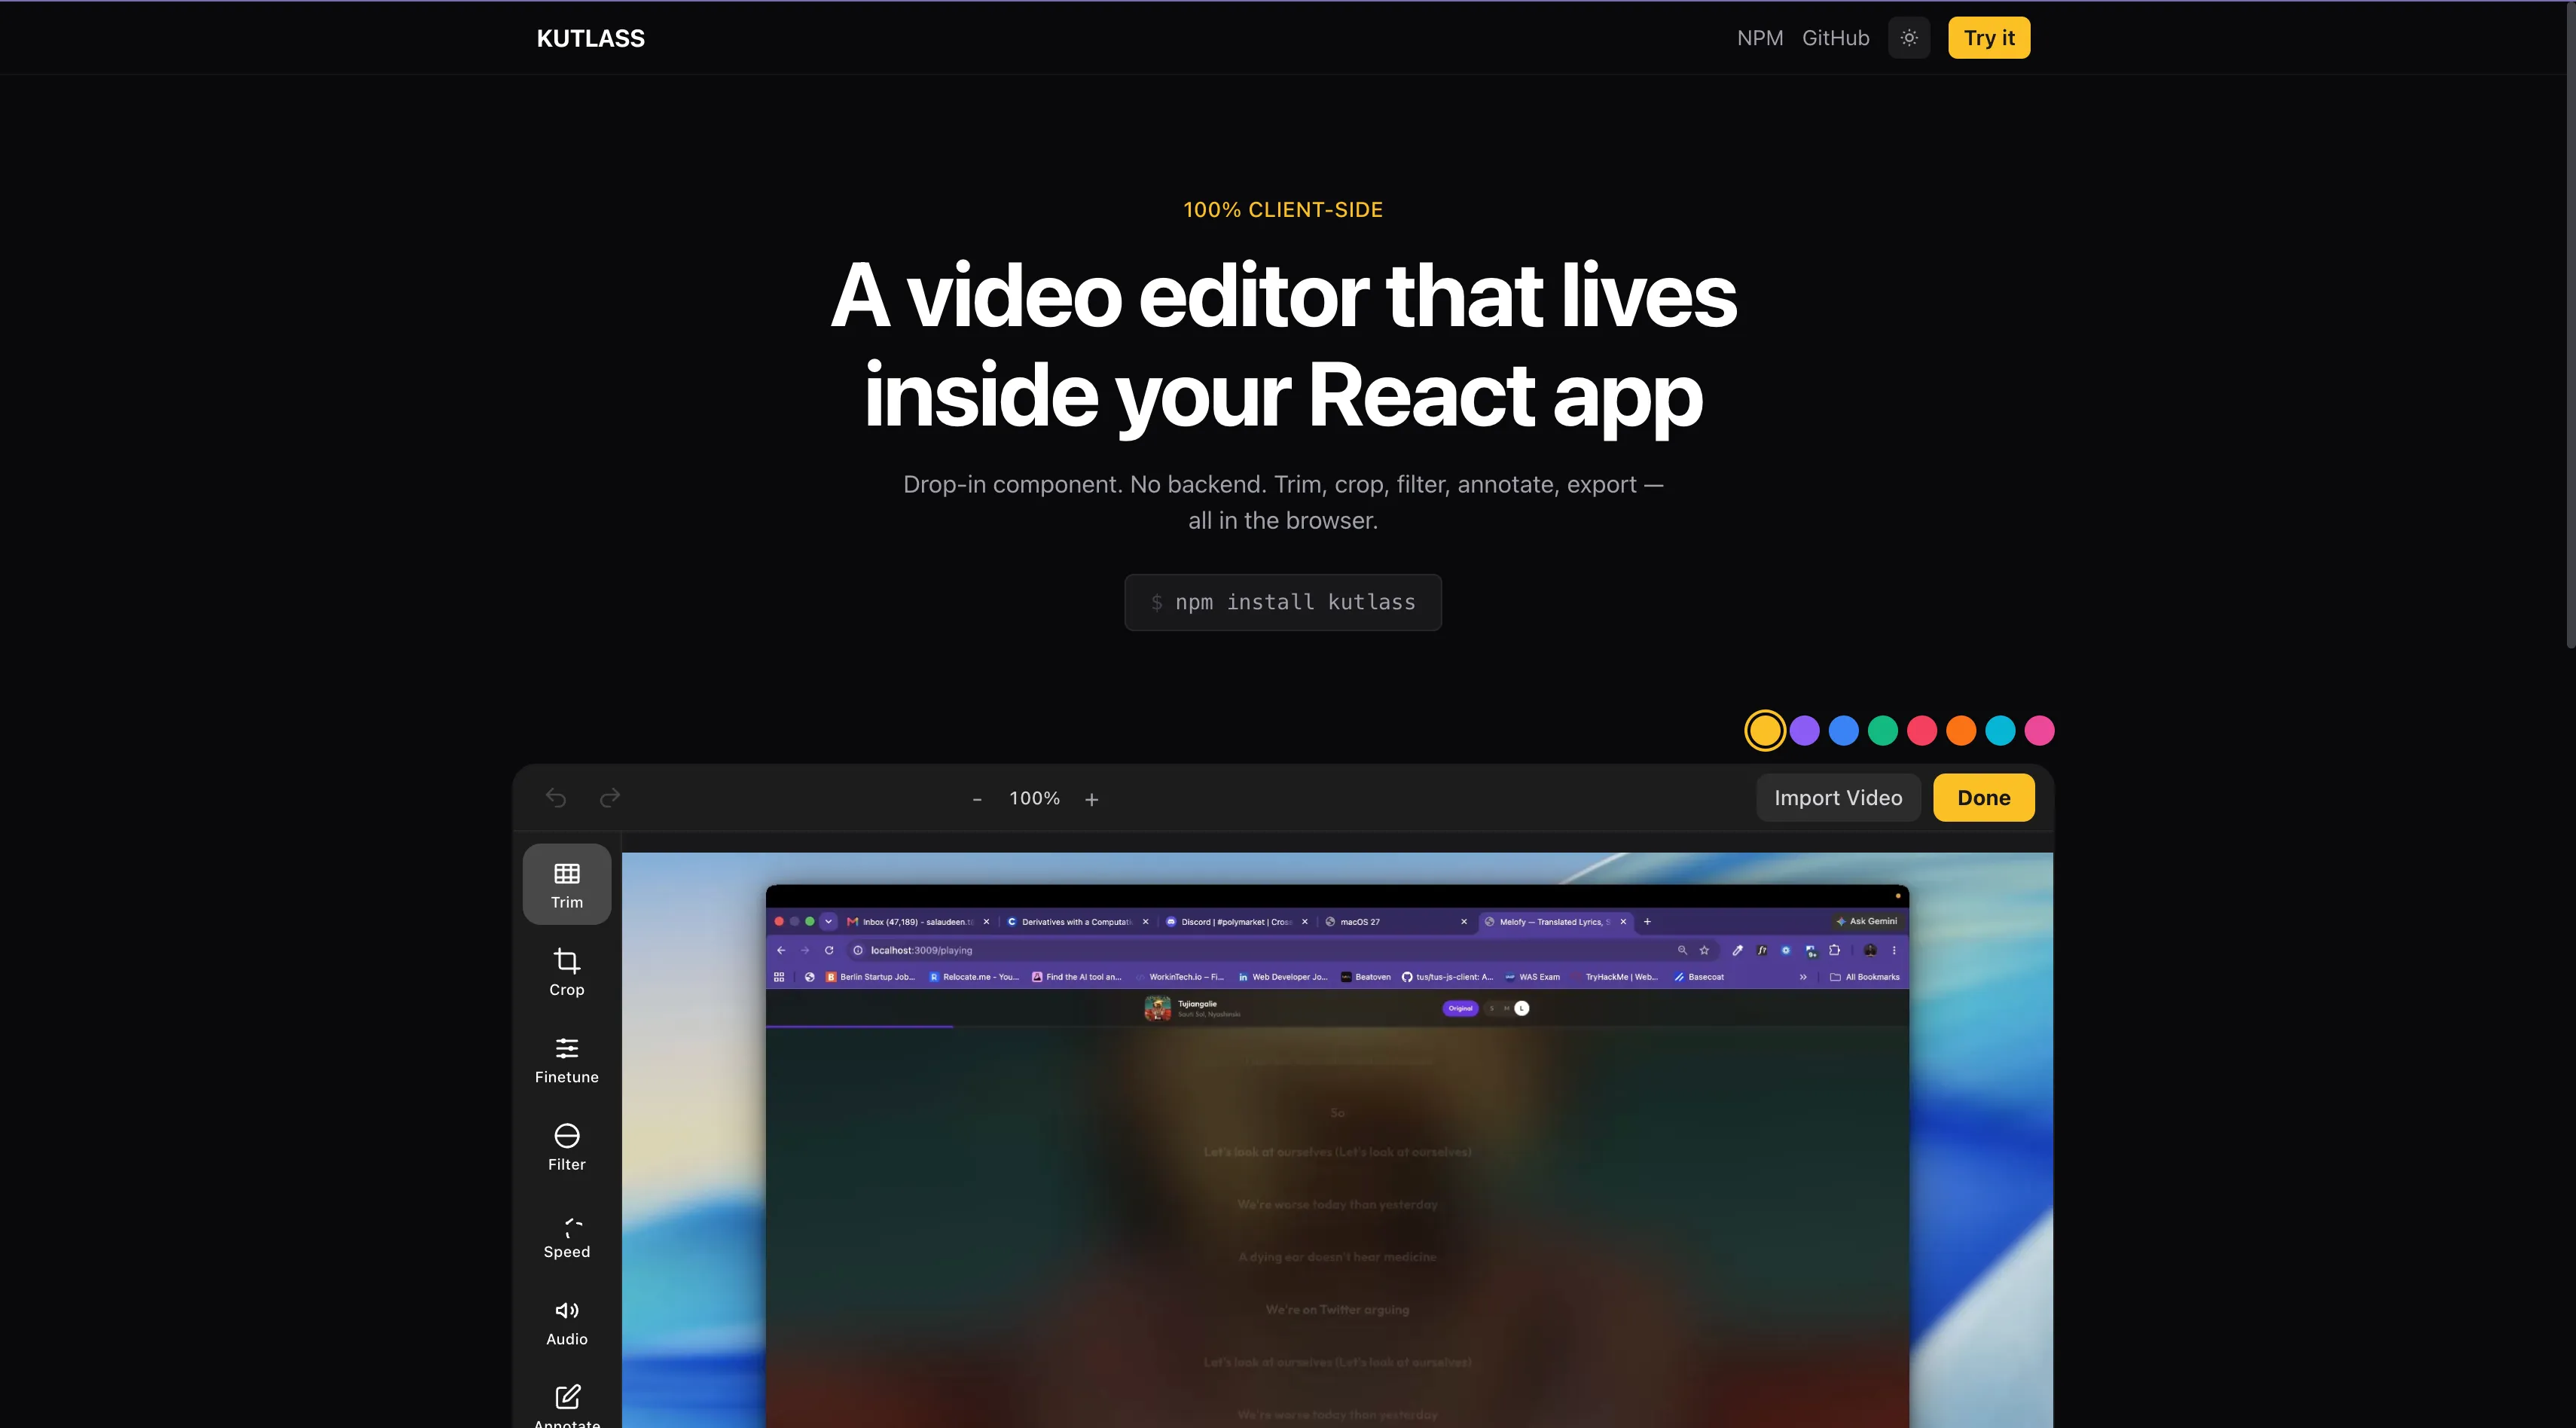Click the Discord #polymarket tab in preview

tap(1238, 922)
